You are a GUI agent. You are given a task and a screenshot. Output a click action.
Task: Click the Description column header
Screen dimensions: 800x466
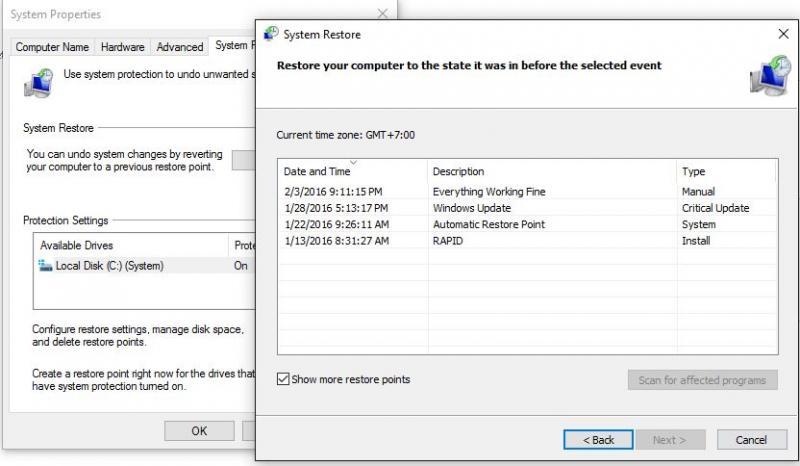553,171
